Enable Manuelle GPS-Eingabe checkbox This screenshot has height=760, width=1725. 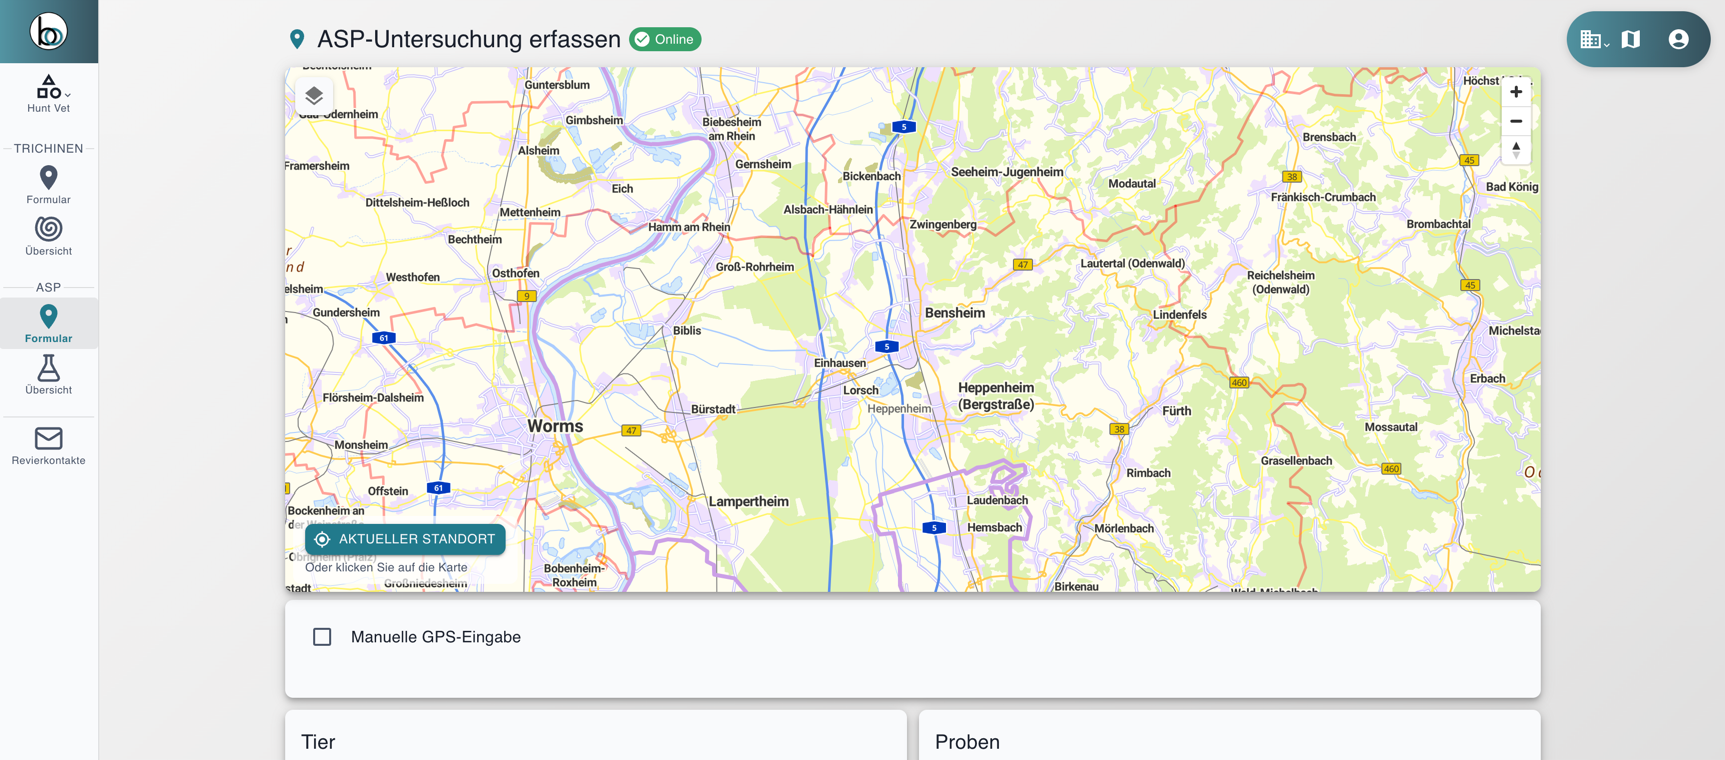coord(322,637)
